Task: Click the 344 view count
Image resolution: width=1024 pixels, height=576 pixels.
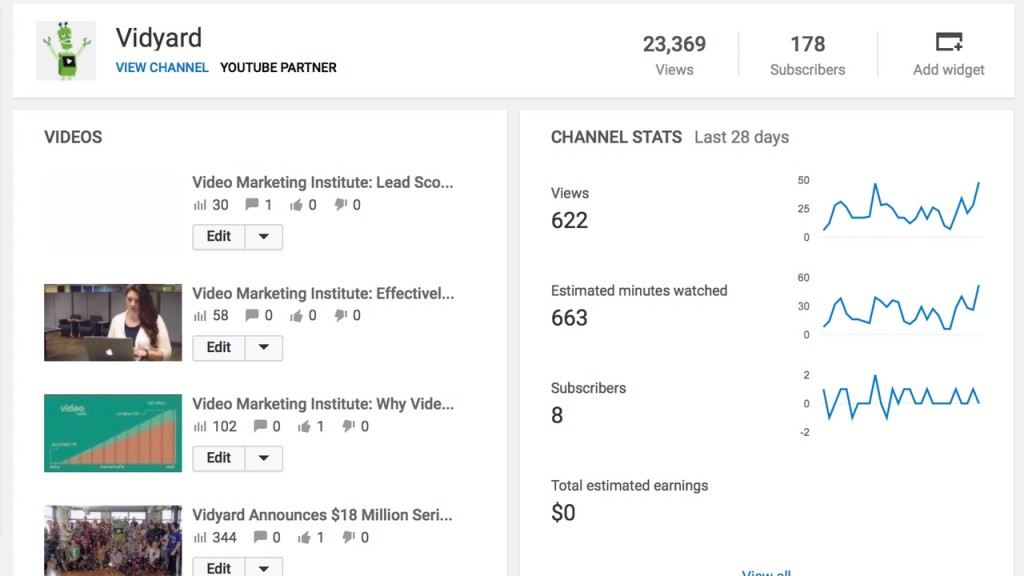Action: (224, 537)
